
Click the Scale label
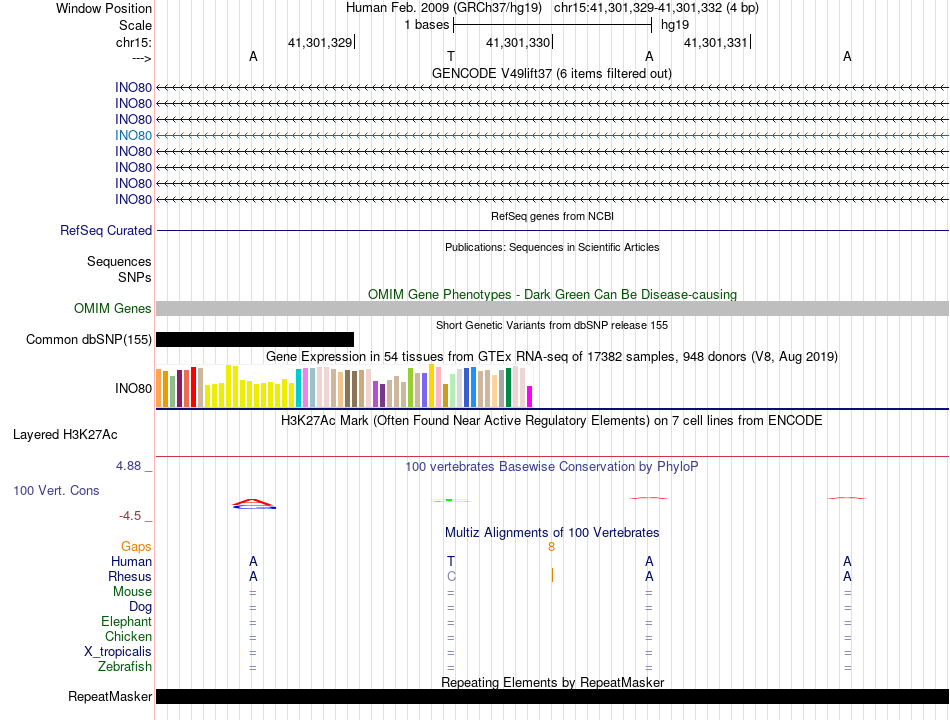point(135,25)
